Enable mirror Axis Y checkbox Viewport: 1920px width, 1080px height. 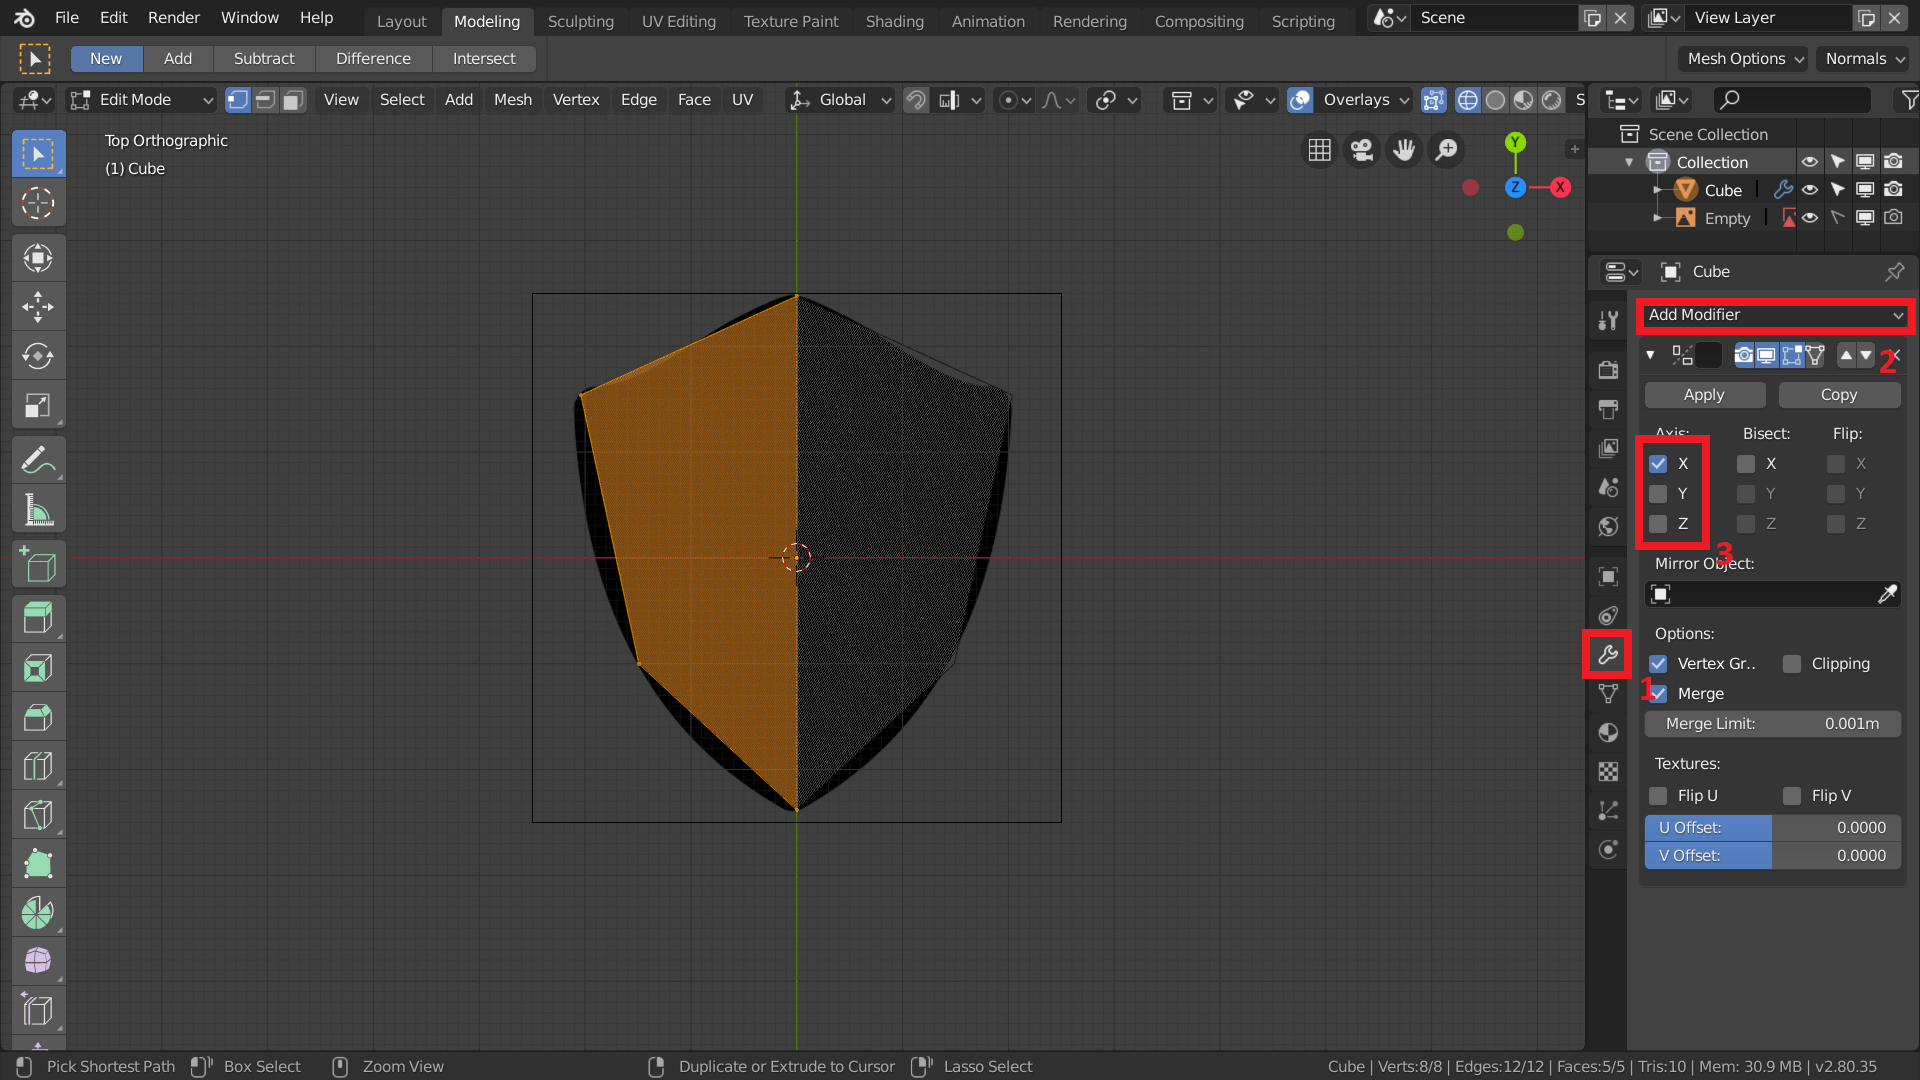(x=1658, y=494)
